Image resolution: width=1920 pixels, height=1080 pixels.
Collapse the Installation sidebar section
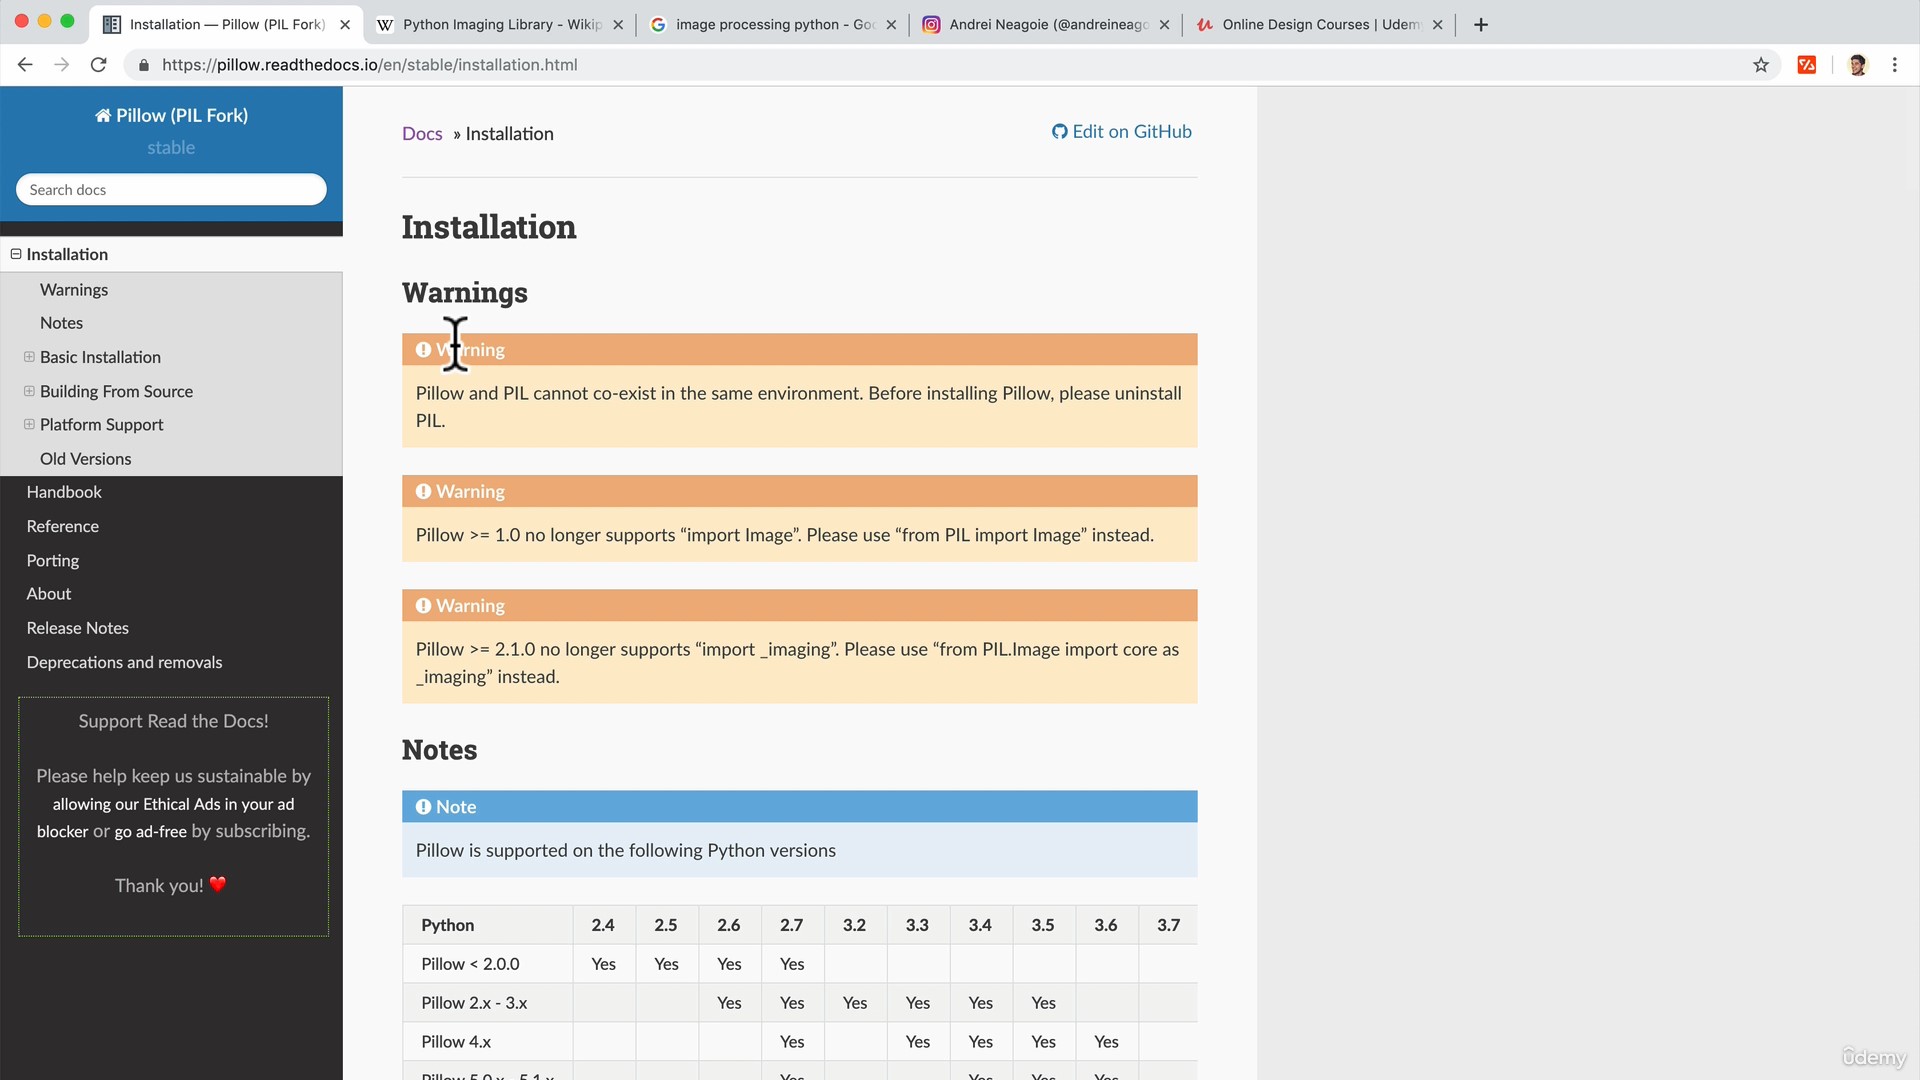point(16,254)
